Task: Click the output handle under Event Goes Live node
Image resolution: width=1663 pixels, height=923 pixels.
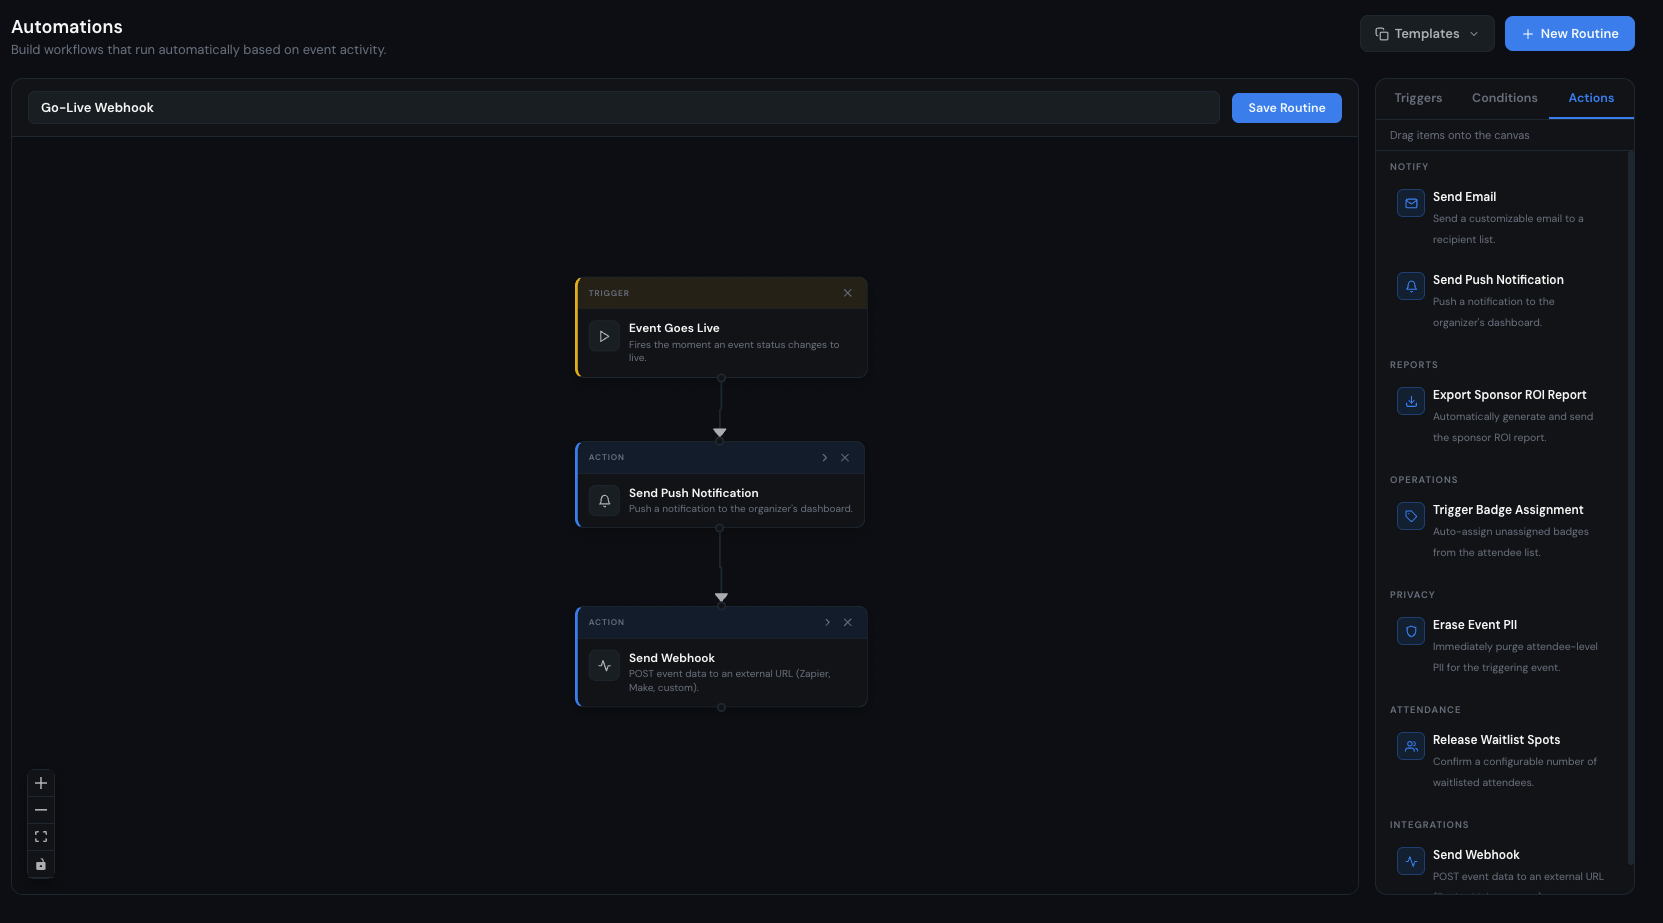Action: (x=721, y=378)
